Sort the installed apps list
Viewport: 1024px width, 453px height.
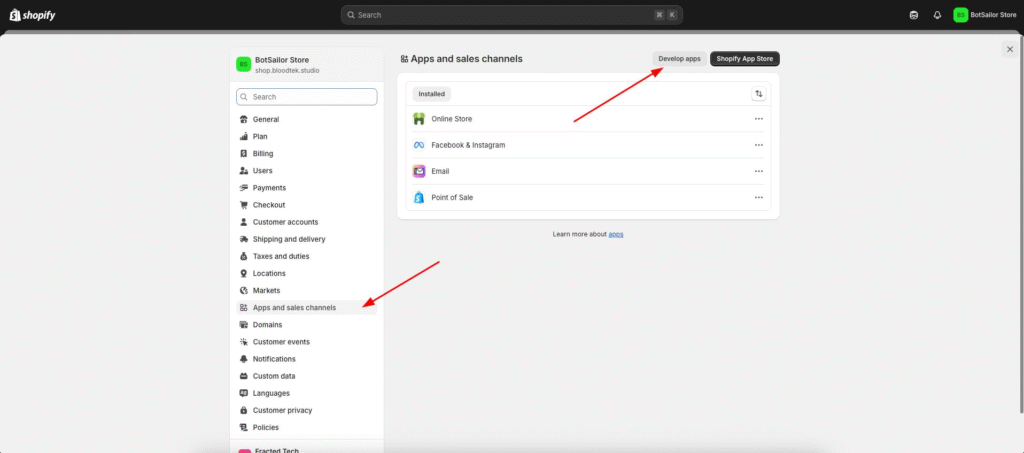pos(758,94)
